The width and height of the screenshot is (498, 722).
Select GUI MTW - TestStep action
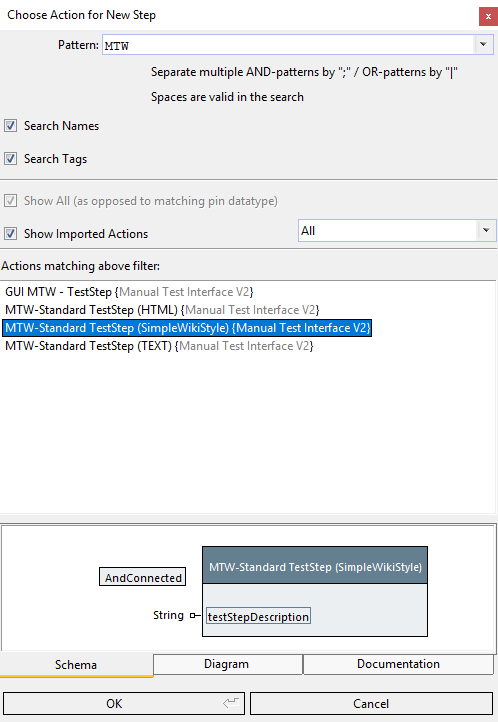[x=129, y=292]
